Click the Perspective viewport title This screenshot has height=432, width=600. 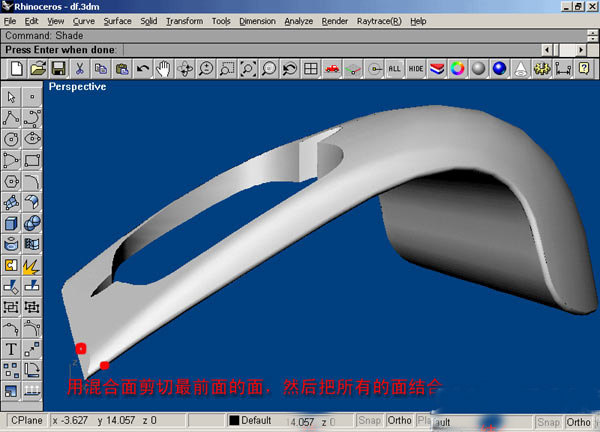(x=77, y=87)
